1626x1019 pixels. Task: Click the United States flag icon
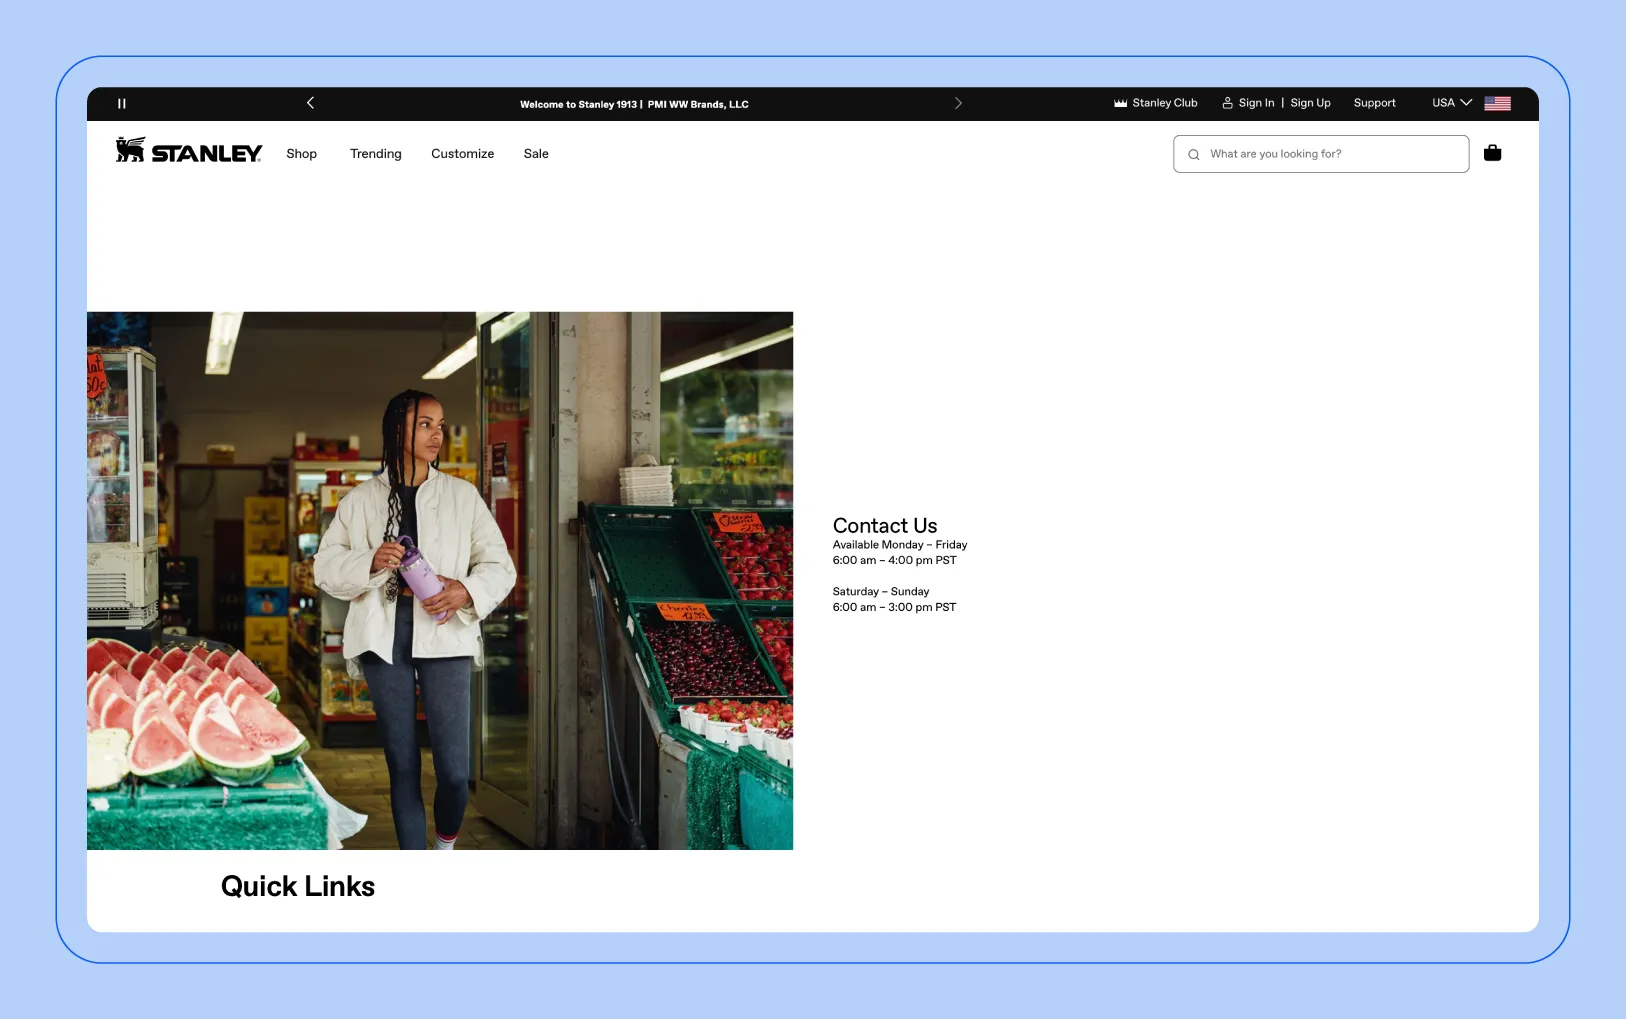click(1497, 103)
